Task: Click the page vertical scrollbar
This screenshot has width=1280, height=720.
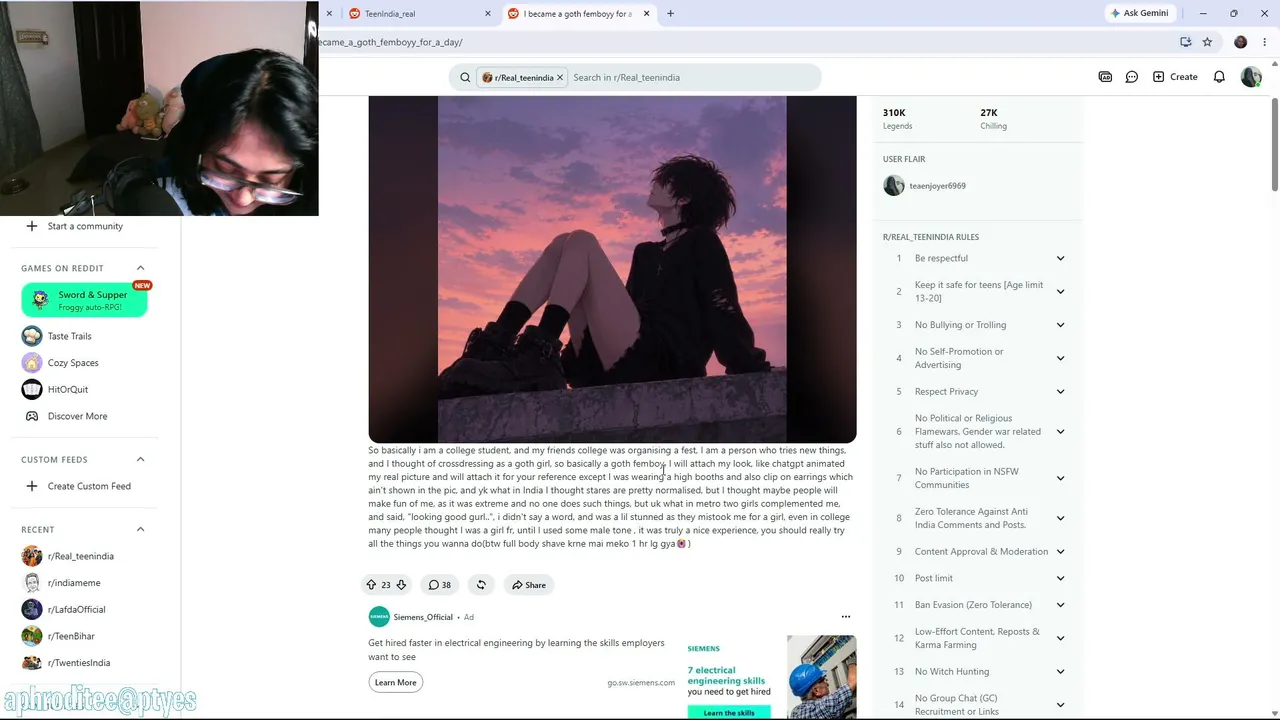Action: [1274, 144]
